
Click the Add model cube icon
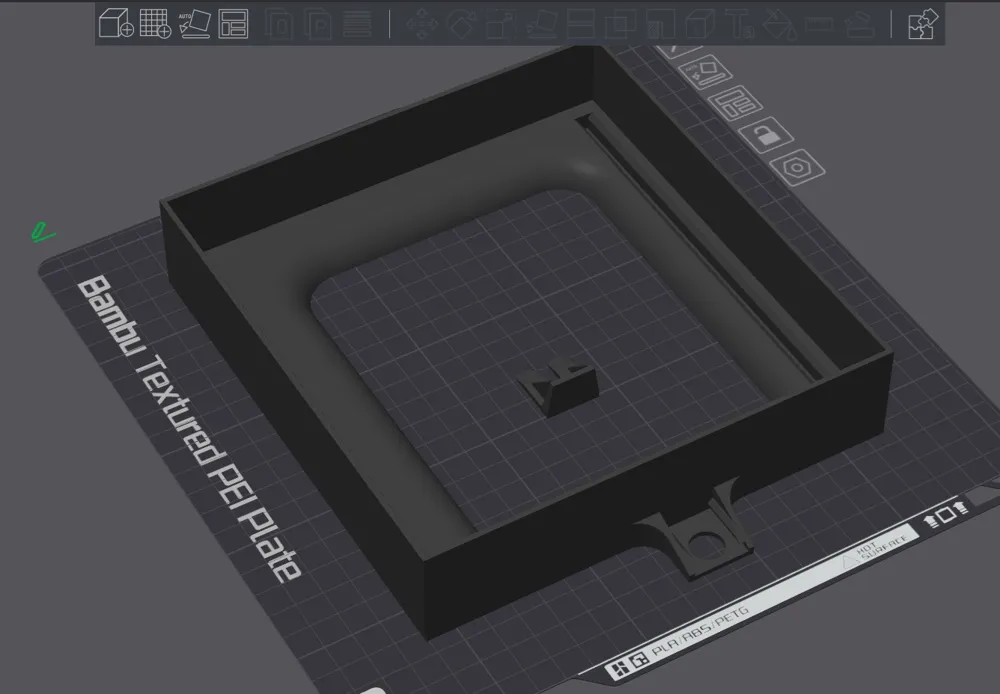(x=116, y=24)
